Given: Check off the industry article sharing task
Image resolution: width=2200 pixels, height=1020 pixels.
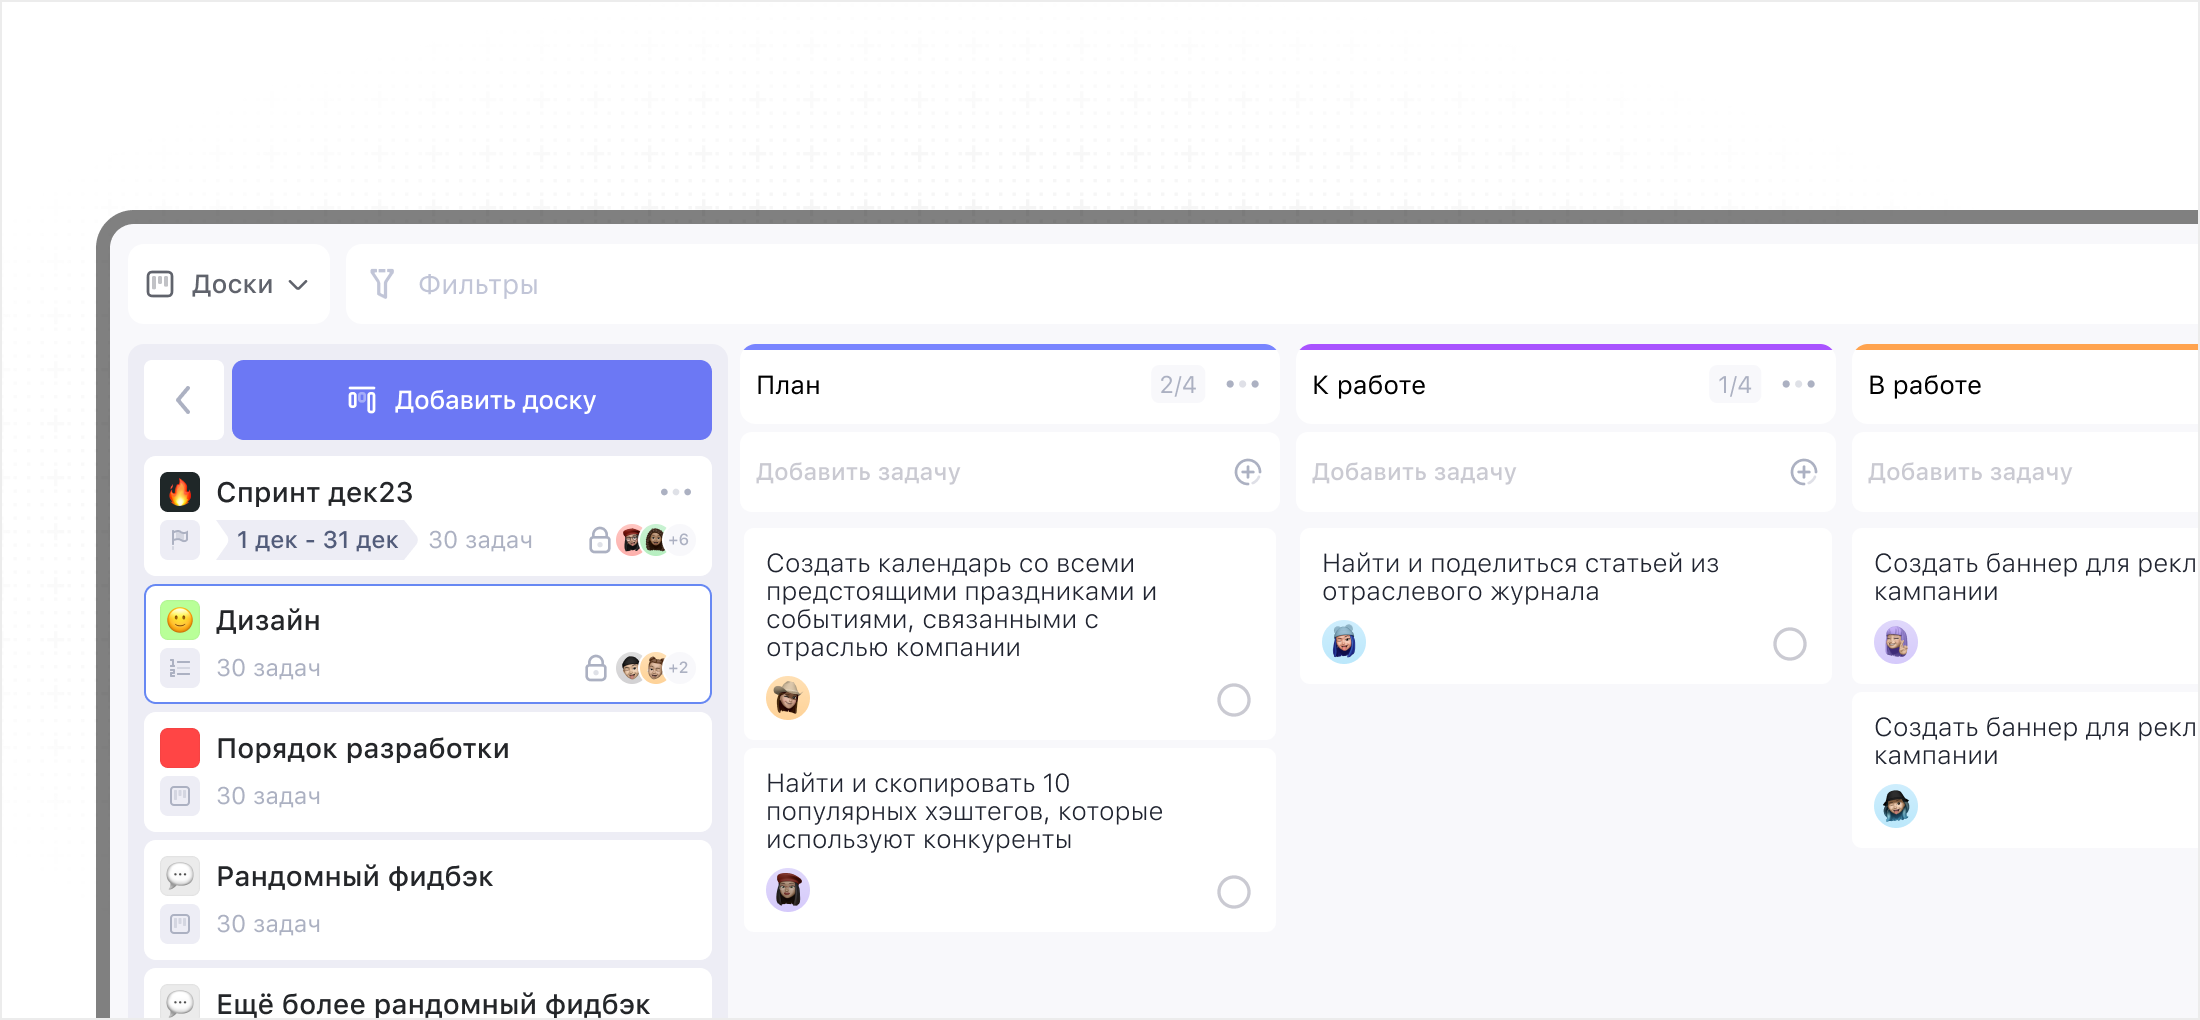Looking at the screenshot, I should (x=1789, y=644).
